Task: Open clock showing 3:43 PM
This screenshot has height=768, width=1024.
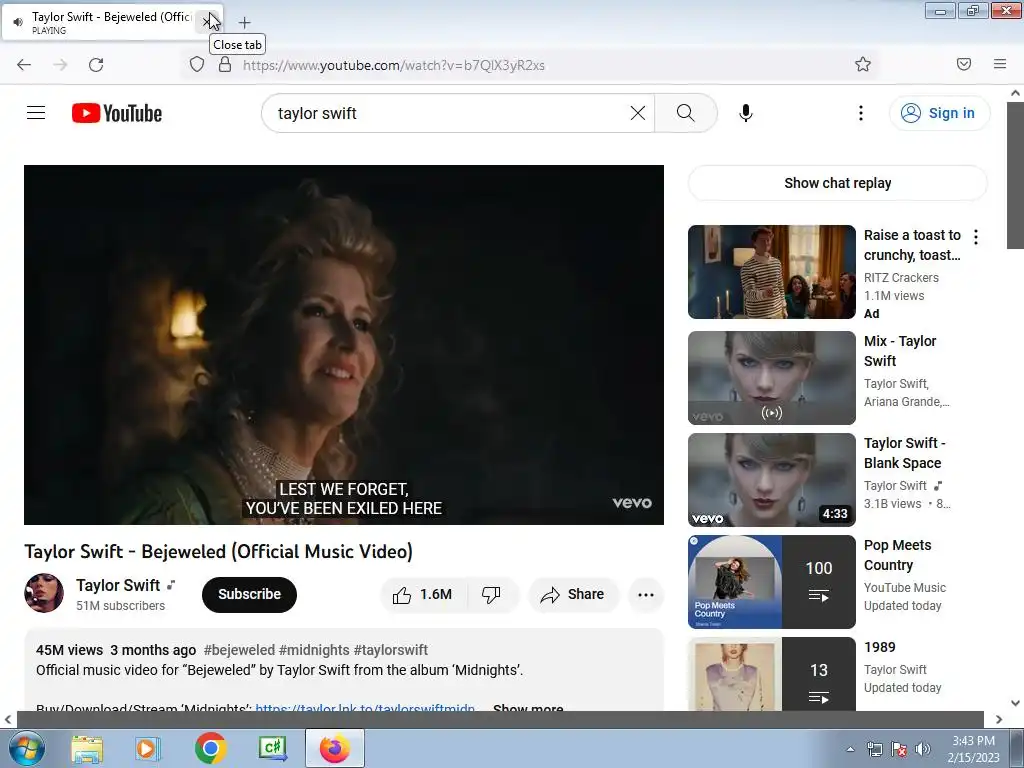Action: [973, 748]
